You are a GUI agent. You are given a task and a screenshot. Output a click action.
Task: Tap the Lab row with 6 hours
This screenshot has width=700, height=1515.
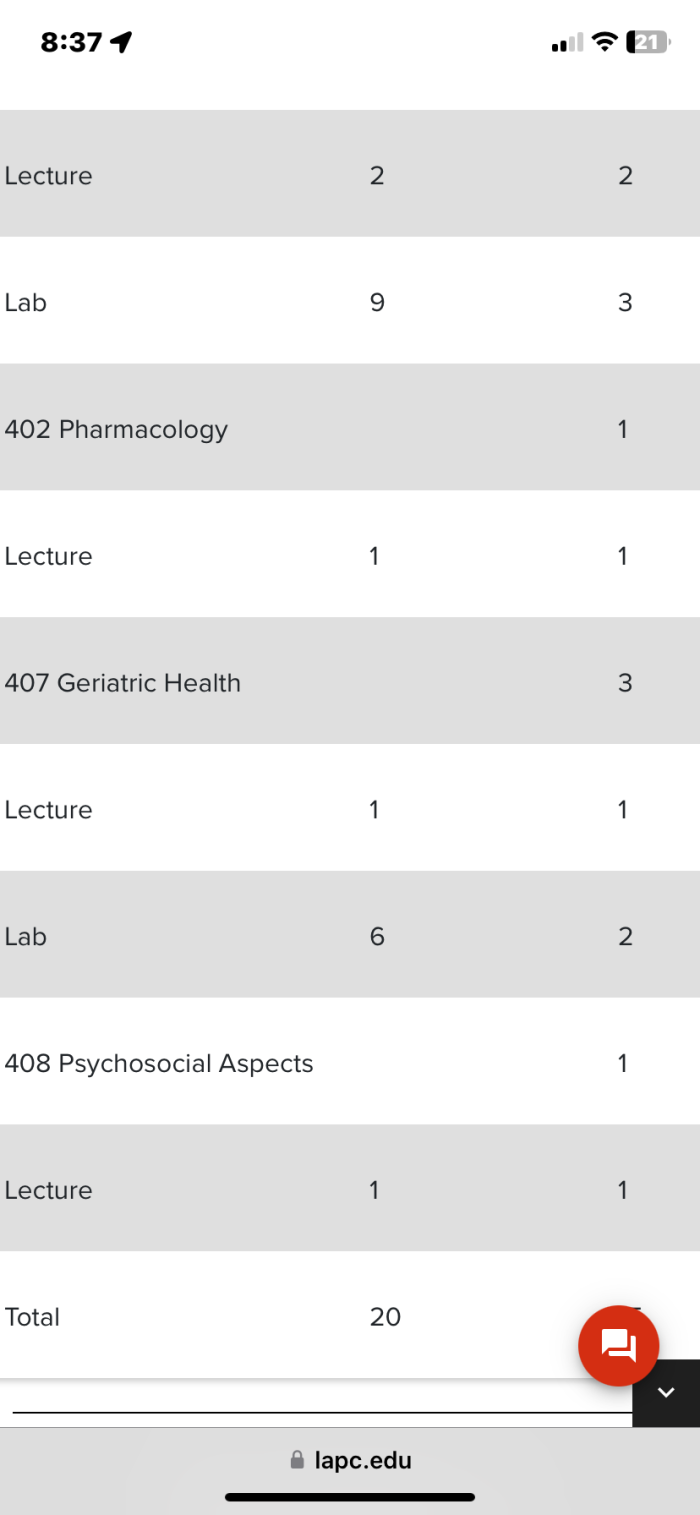(26, 936)
